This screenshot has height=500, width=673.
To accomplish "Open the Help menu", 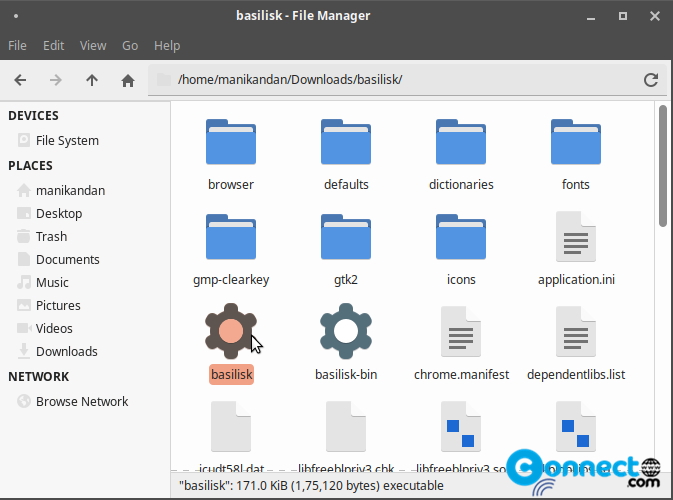I will 167,45.
